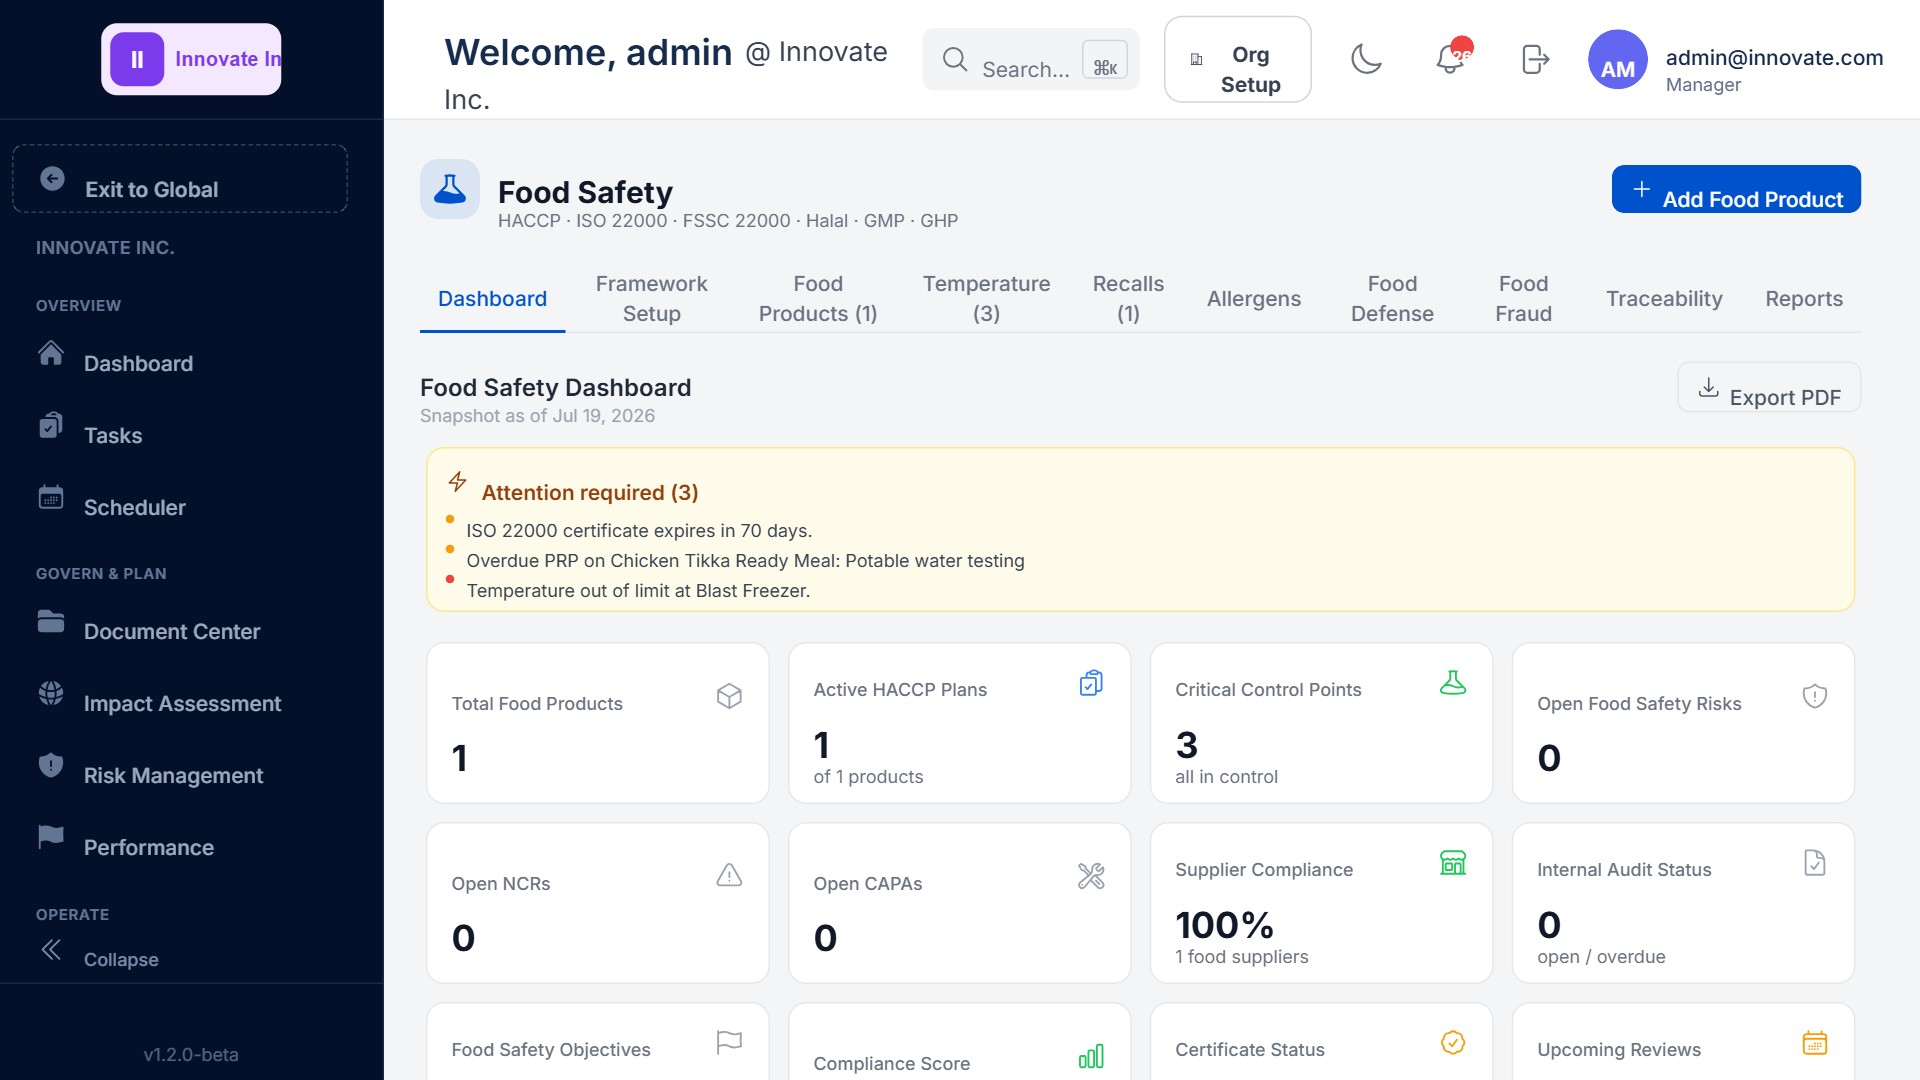
Task: Click the Certificate Status badge icon
Action: click(x=1453, y=1043)
